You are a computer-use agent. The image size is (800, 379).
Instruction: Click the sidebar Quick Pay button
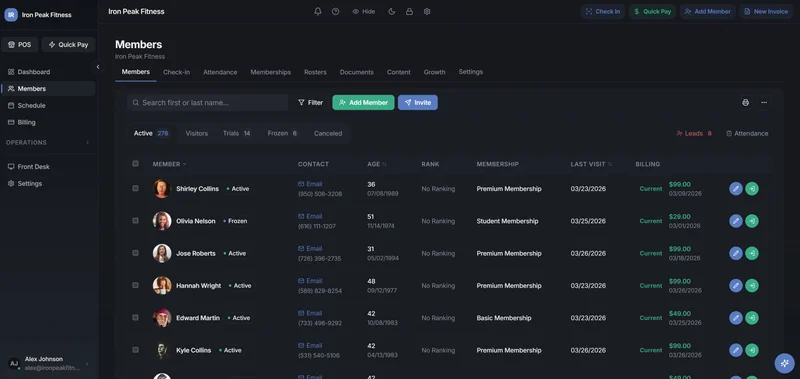[x=68, y=44]
